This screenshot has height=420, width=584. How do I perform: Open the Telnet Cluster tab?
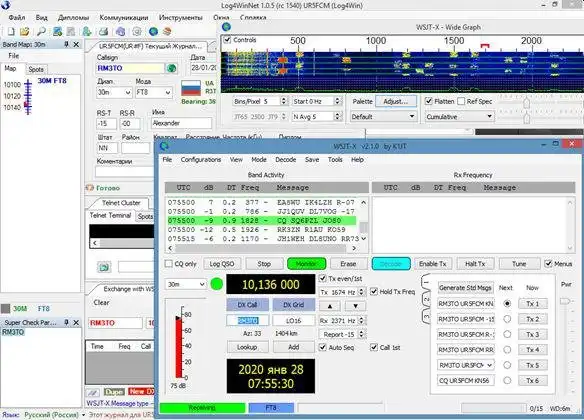pos(121,203)
